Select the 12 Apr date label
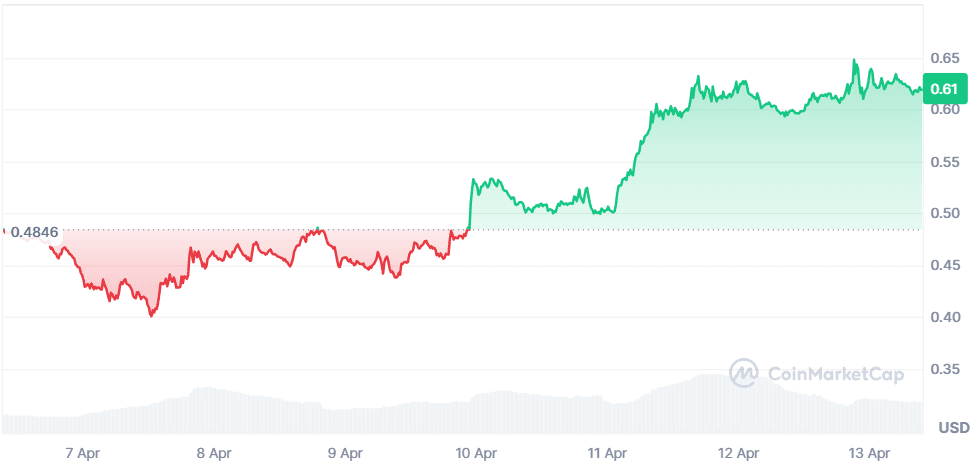This screenshot has height=467, width=978. click(x=739, y=452)
